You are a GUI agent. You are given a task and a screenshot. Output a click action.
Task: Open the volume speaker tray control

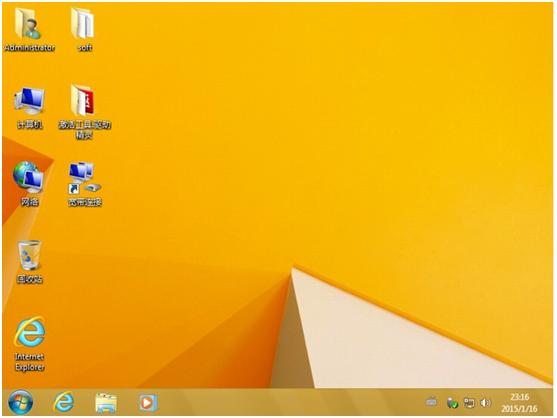click(485, 403)
